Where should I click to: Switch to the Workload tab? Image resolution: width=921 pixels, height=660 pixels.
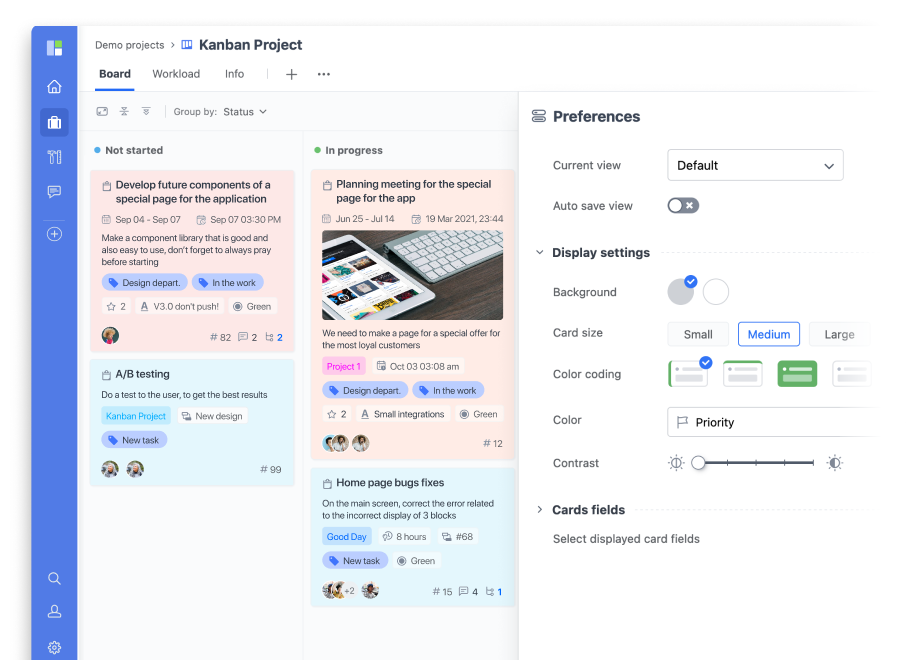[x=176, y=74]
